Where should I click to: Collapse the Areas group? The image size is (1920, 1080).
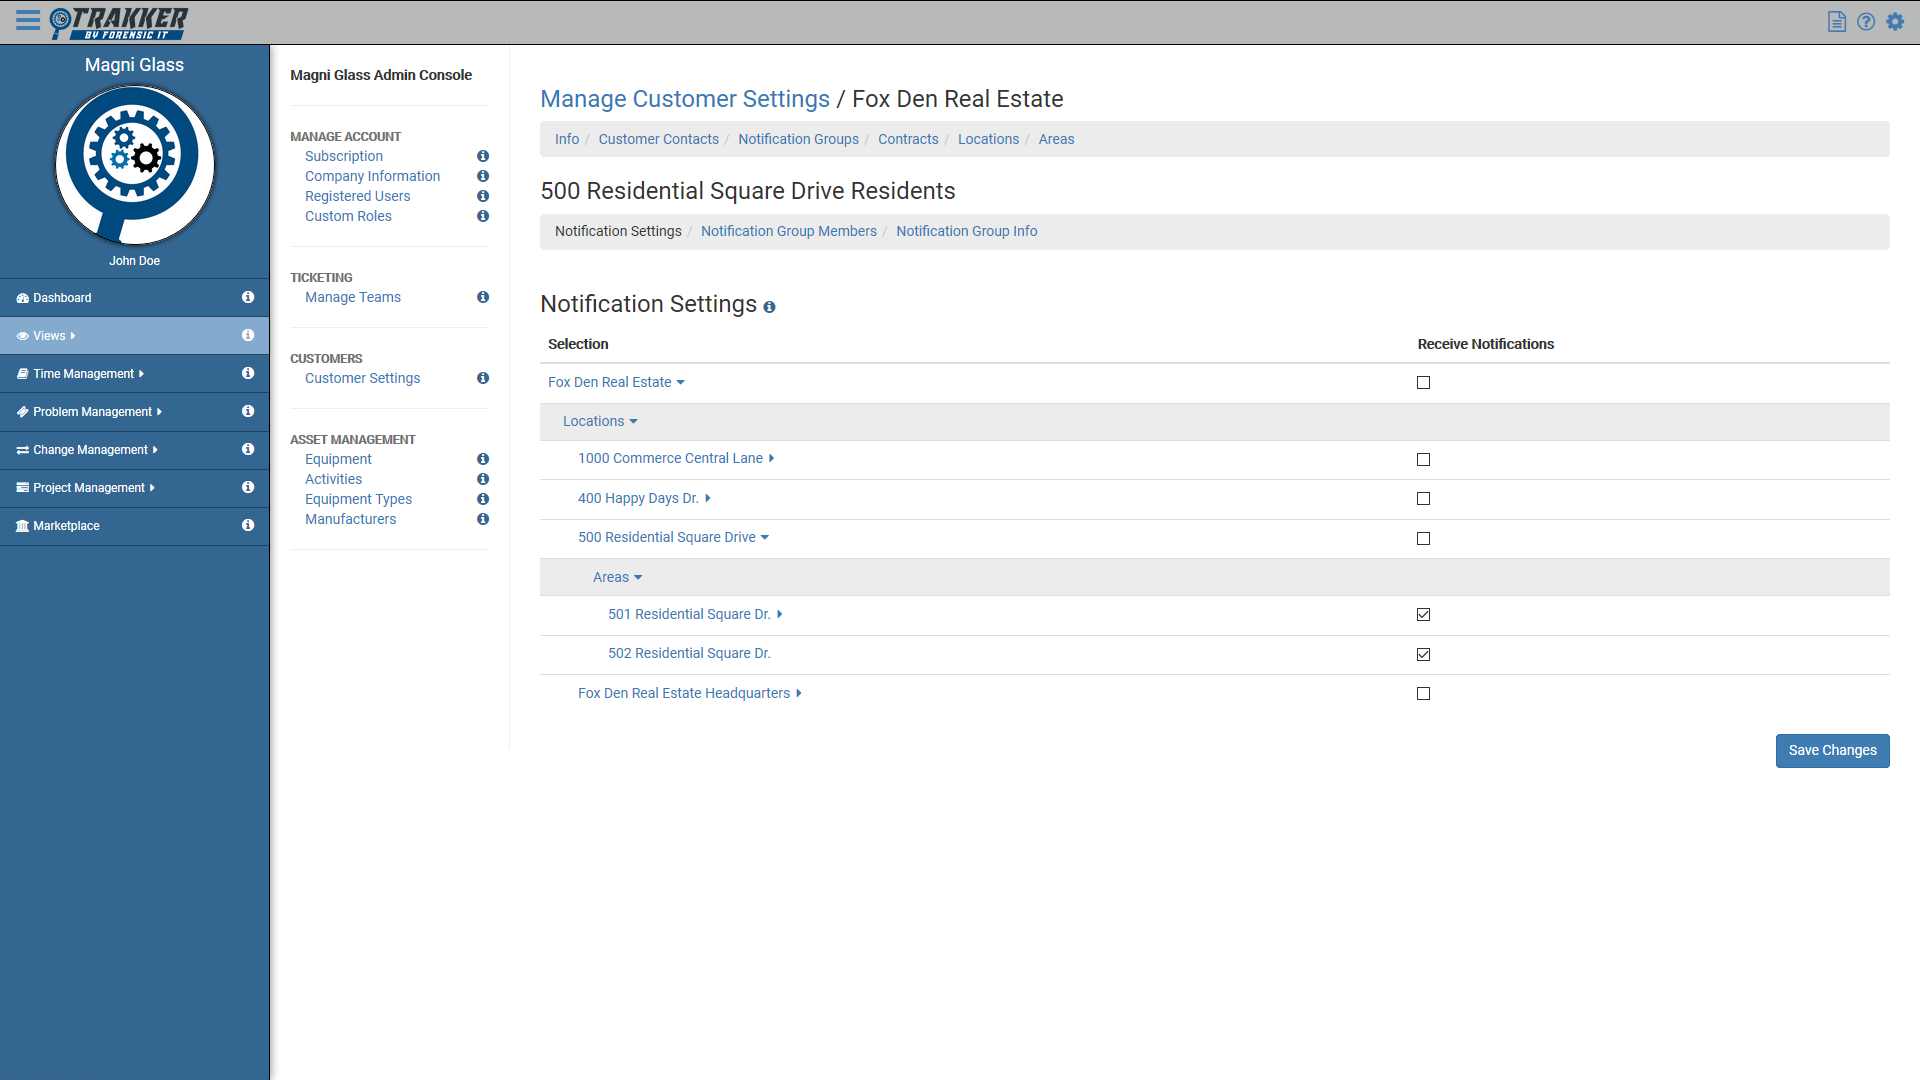click(617, 577)
